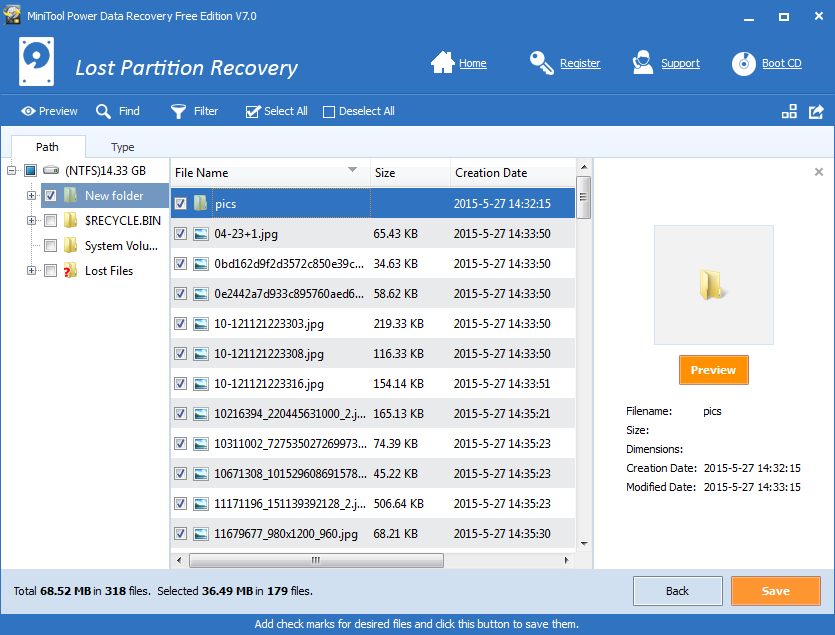The width and height of the screenshot is (835, 635).
Task: Click the orange Preview button
Action: point(714,370)
